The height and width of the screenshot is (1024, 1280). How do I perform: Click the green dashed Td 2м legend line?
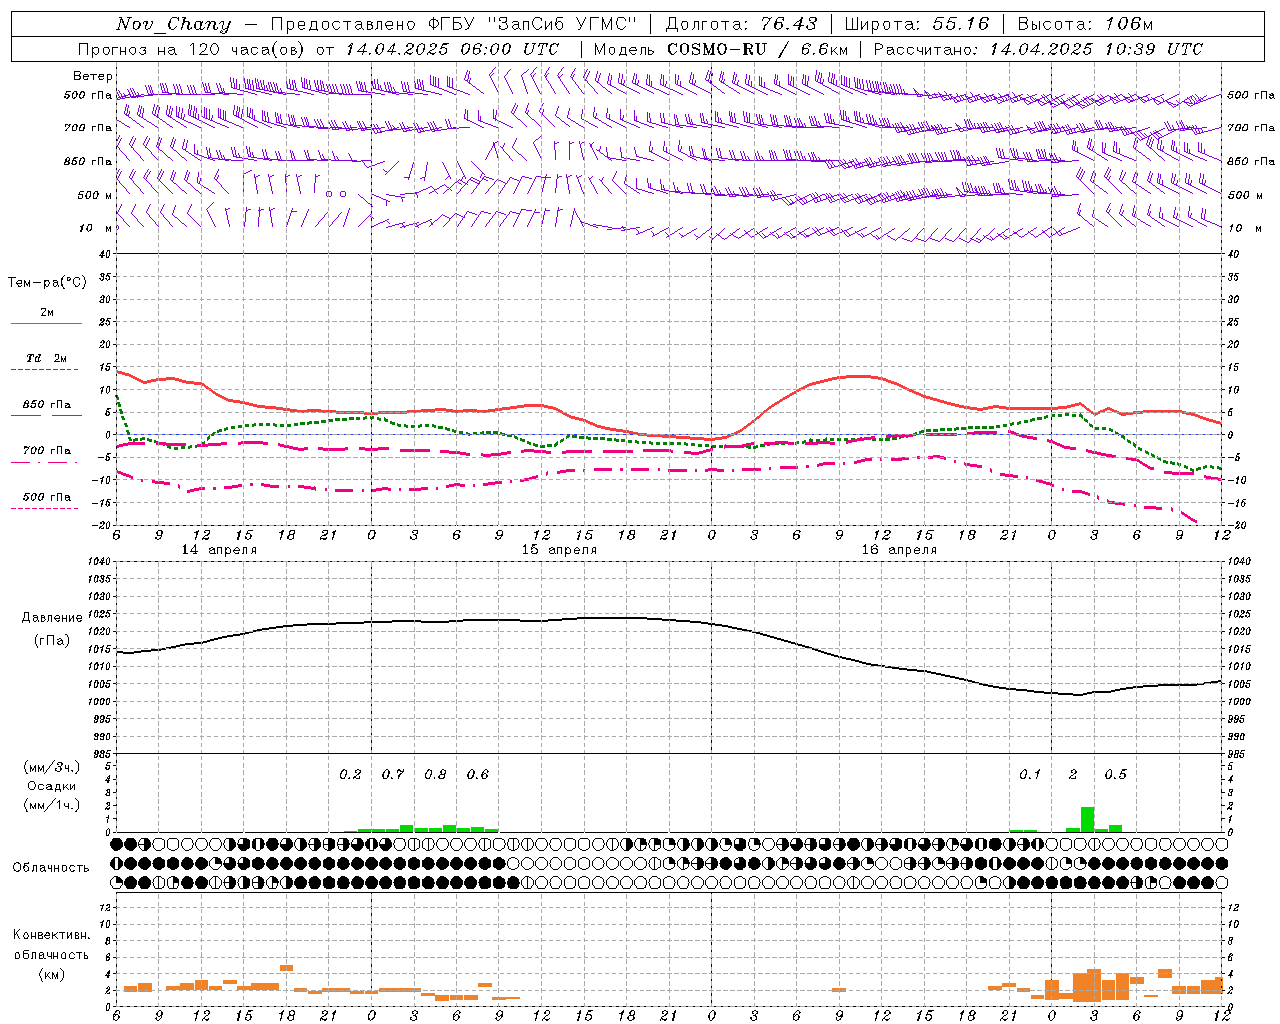(x=44, y=370)
